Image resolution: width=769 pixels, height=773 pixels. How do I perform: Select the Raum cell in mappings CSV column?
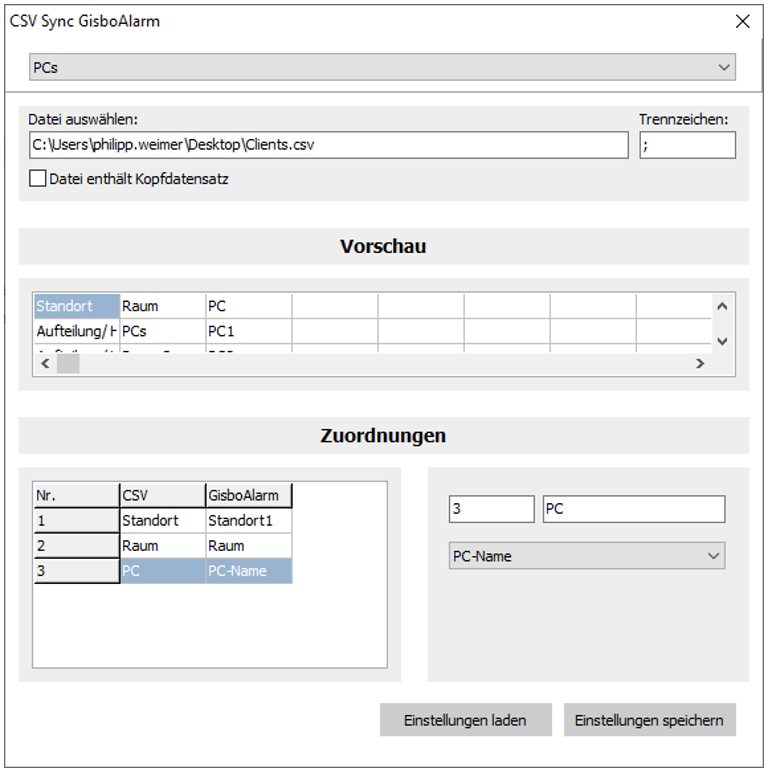pos(163,546)
